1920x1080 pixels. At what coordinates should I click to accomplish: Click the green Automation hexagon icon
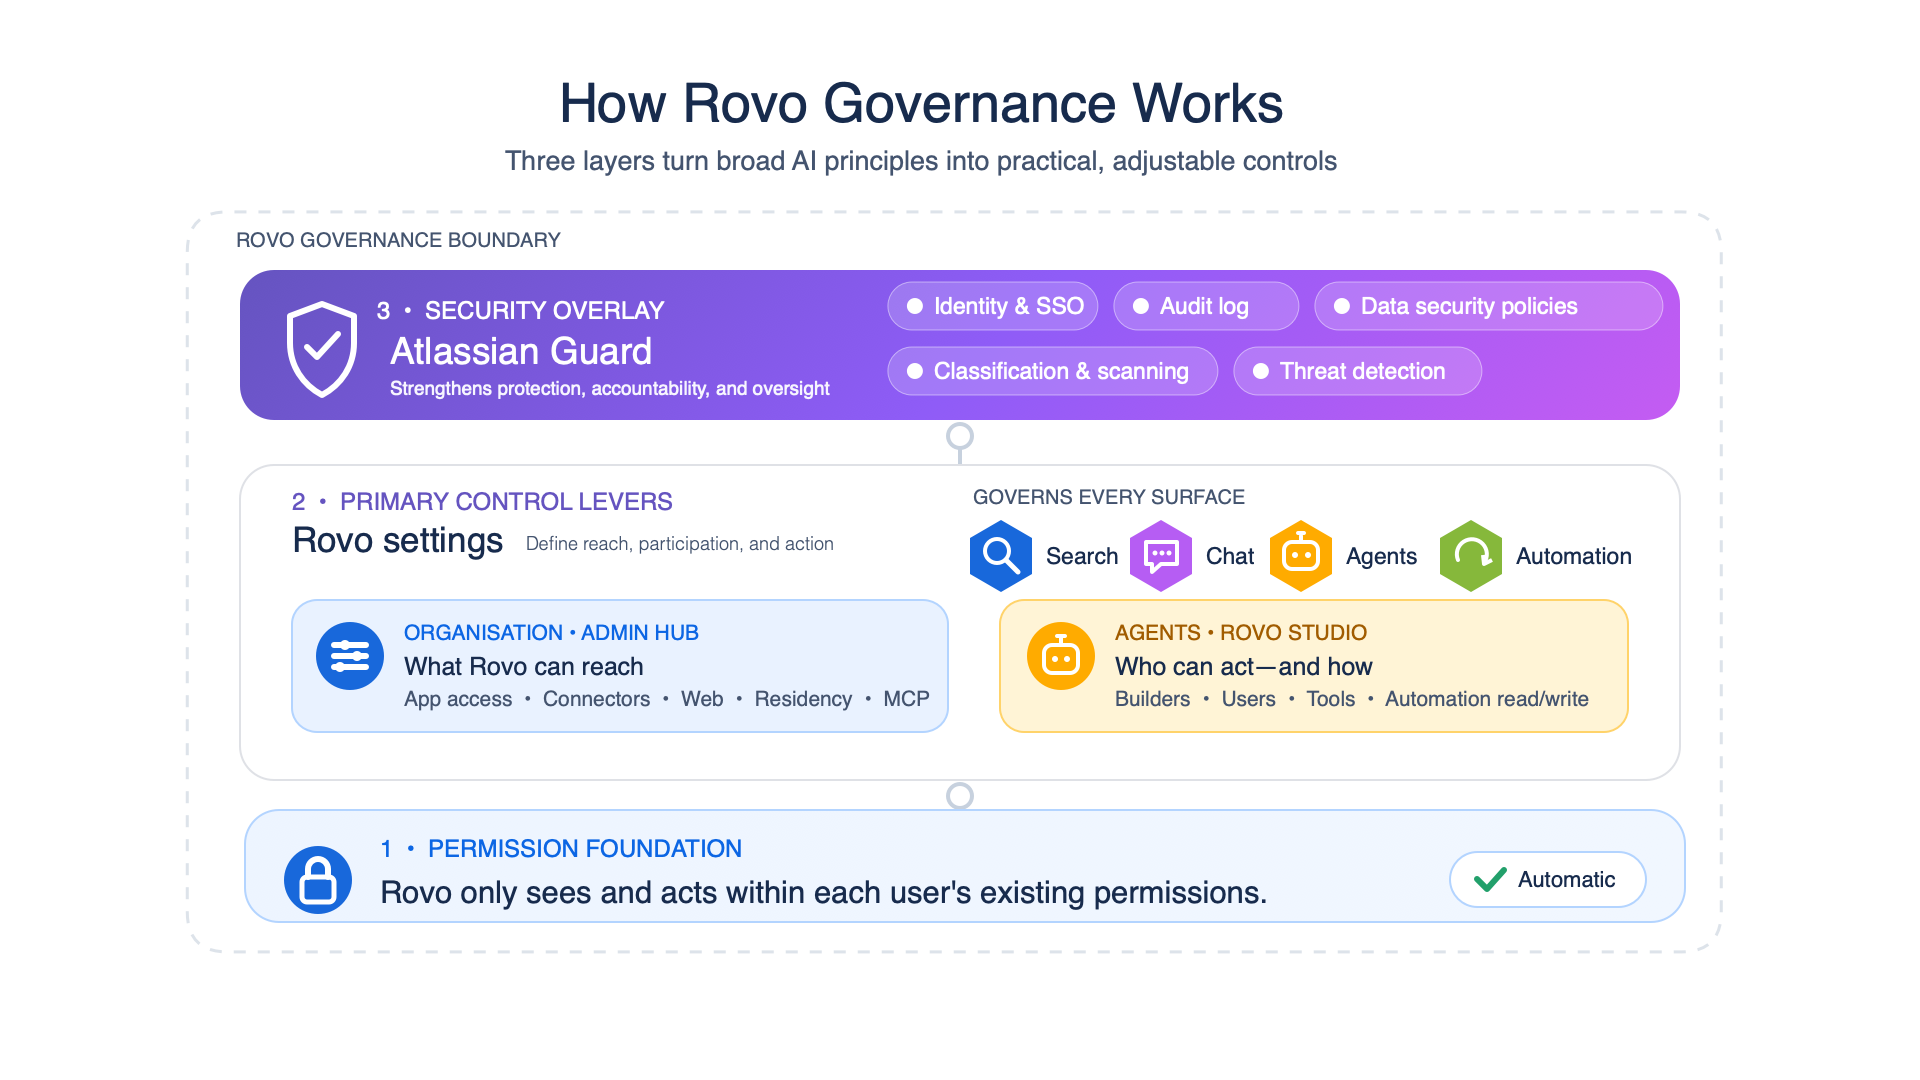1471,556
